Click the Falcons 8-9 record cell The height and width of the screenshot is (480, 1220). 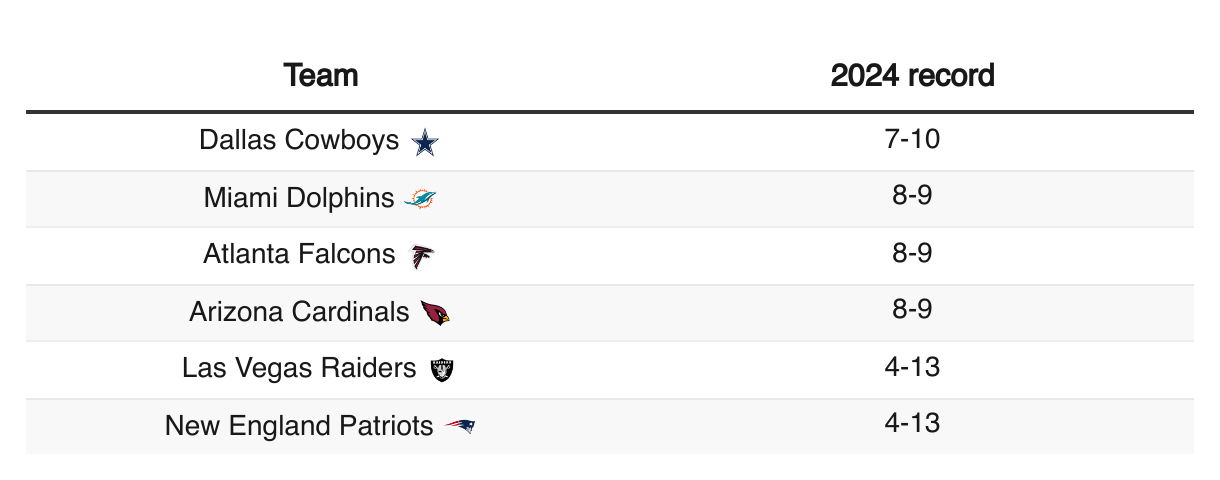point(912,255)
